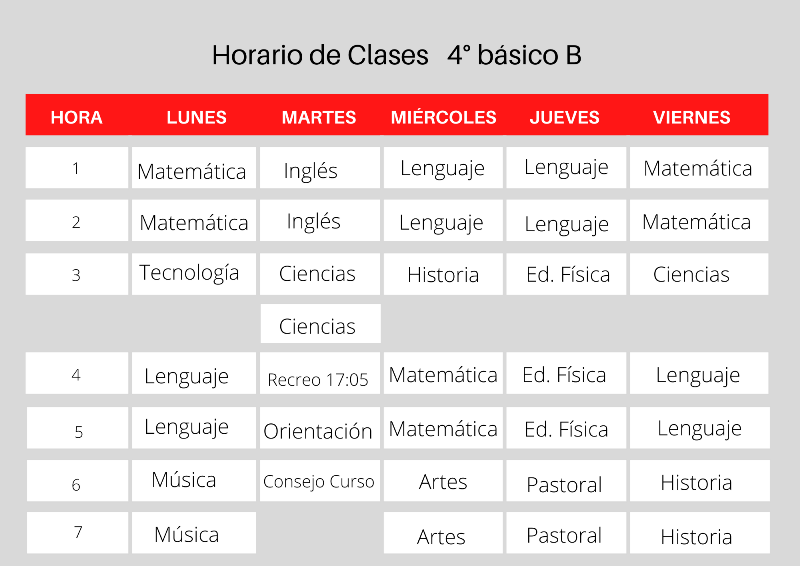
Task: Select the MARTES column header
Action: coord(319,117)
